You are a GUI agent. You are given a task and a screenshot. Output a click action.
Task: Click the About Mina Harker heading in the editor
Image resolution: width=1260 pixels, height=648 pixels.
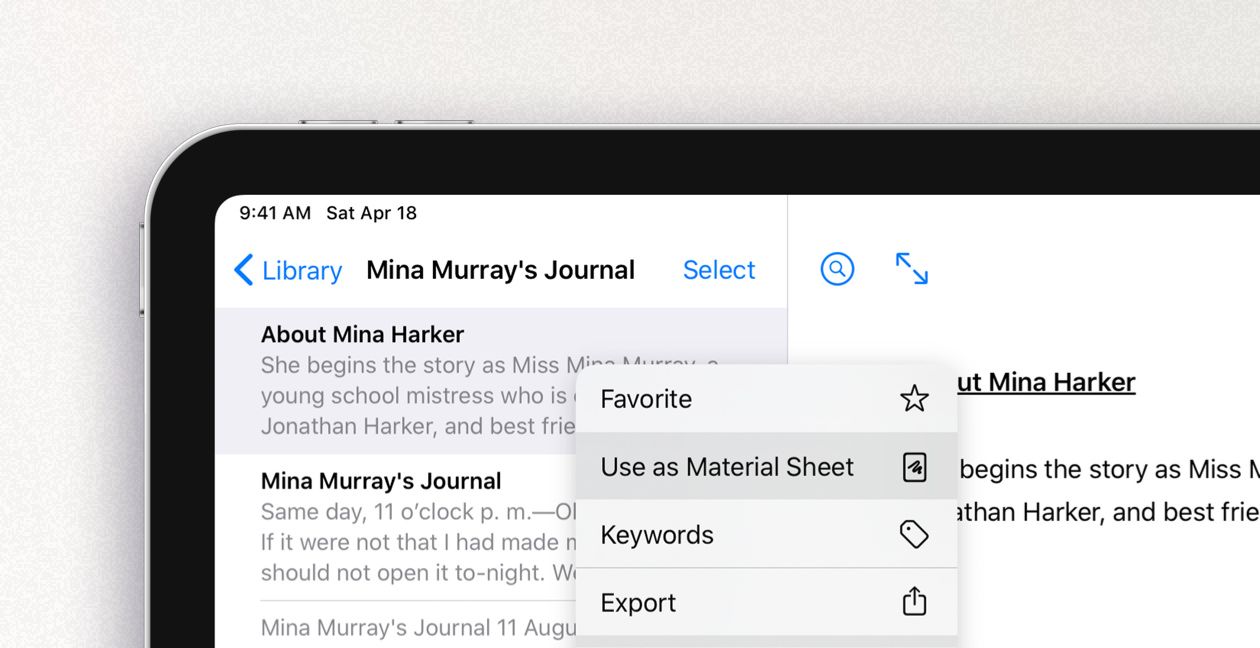coord(1046,382)
